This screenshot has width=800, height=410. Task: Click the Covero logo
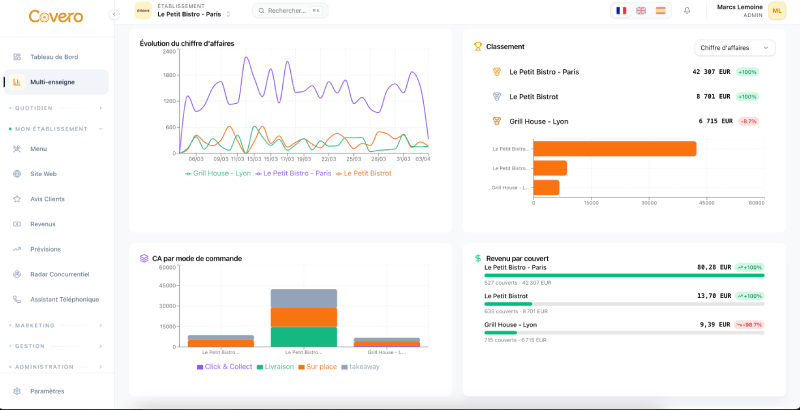(55, 16)
